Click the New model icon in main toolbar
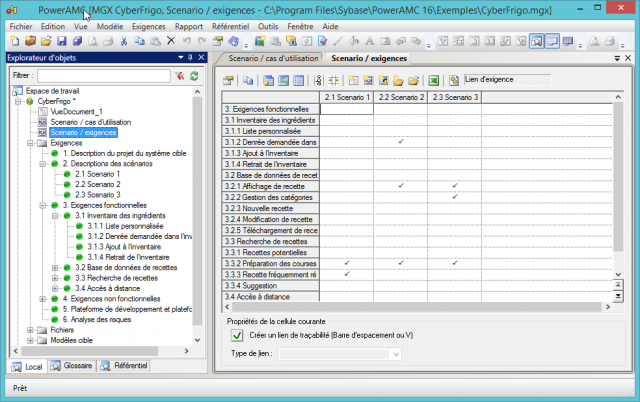The width and height of the screenshot is (640, 402). tap(15, 41)
